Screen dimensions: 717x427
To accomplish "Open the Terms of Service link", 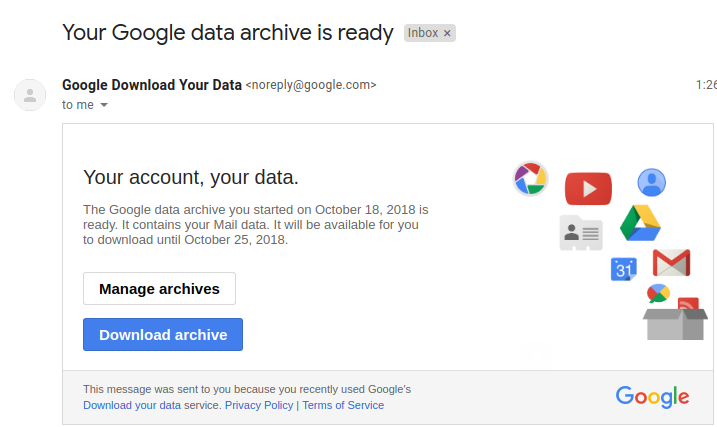I will [x=343, y=405].
